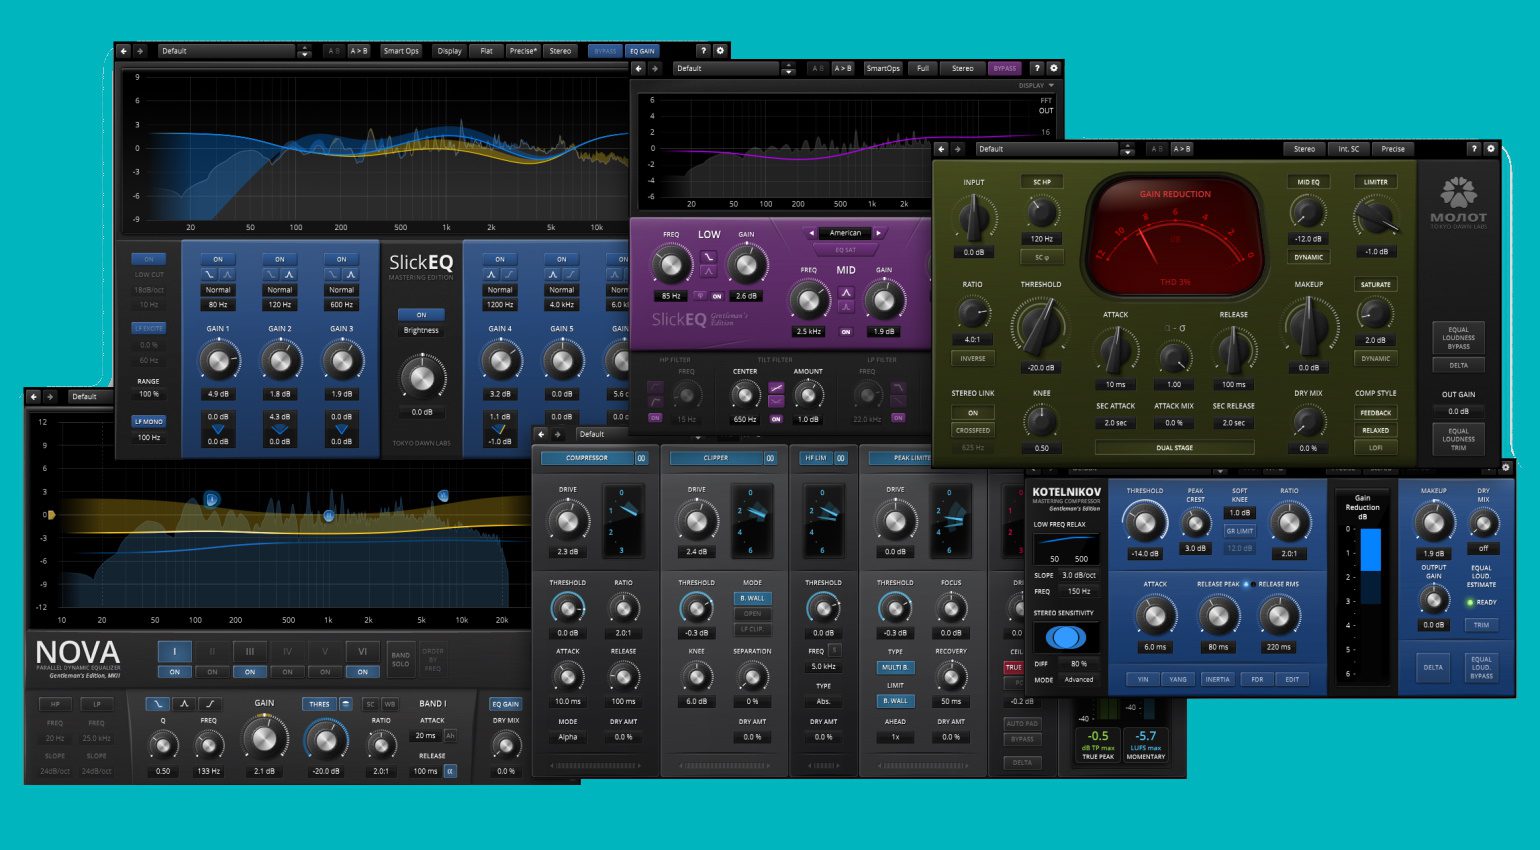Click link icon next to COMPRESSOR header
This screenshot has height=850, width=1540.
(642, 458)
